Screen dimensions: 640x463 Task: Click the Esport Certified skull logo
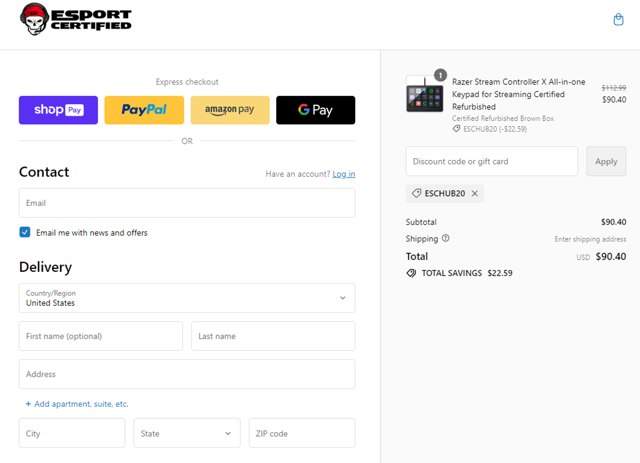(76, 19)
